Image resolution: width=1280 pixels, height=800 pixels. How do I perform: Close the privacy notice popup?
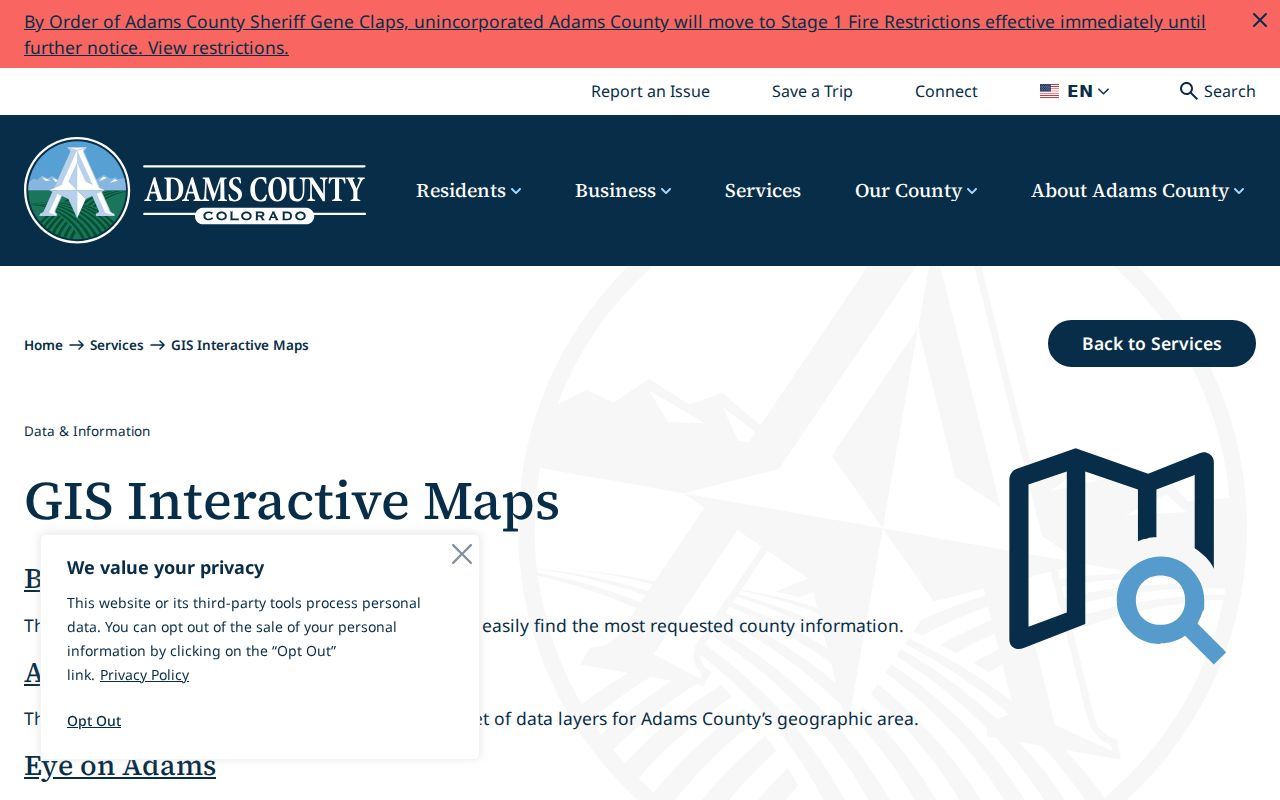click(x=461, y=554)
